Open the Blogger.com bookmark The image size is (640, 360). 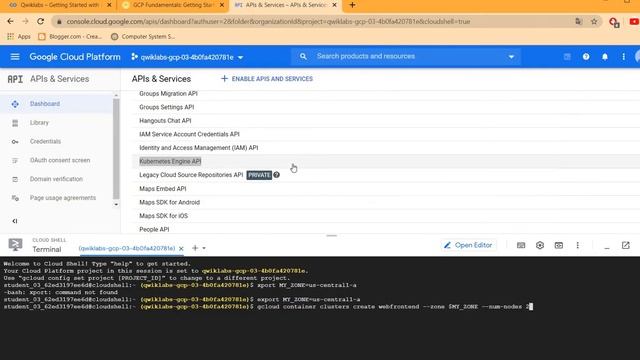point(70,37)
